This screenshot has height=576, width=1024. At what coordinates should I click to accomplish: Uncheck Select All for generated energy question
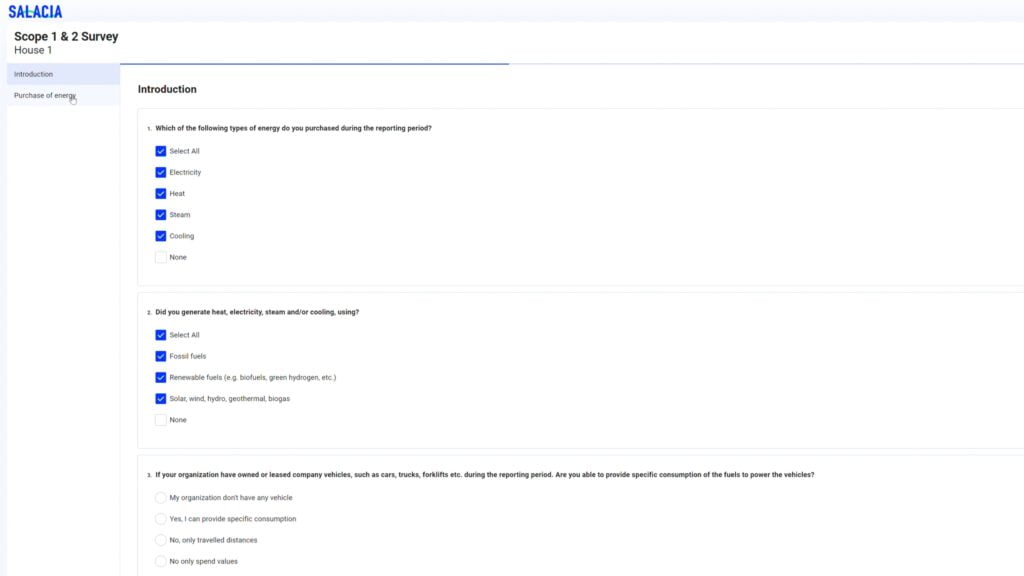click(x=161, y=335)
